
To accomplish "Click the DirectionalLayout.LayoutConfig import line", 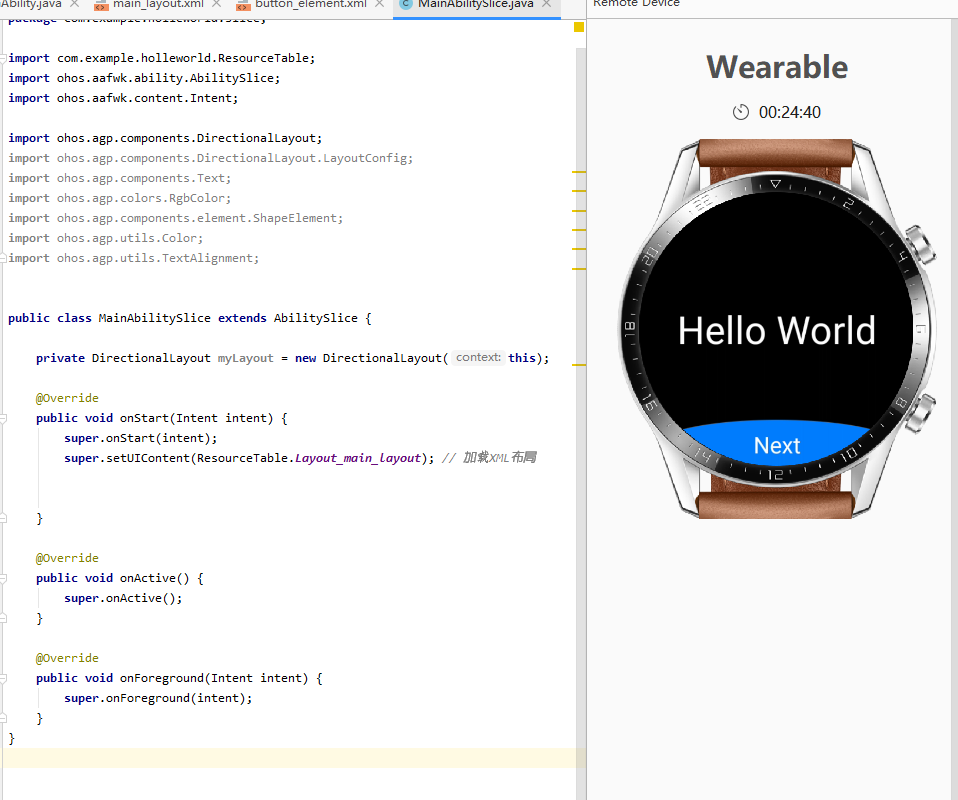I will click(210, 158).
